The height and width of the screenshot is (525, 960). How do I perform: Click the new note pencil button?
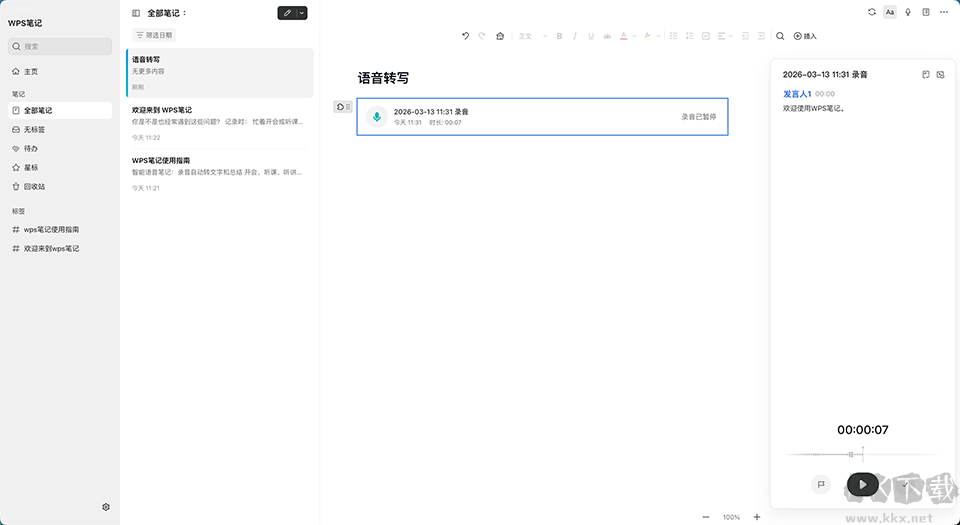[287, 13]
